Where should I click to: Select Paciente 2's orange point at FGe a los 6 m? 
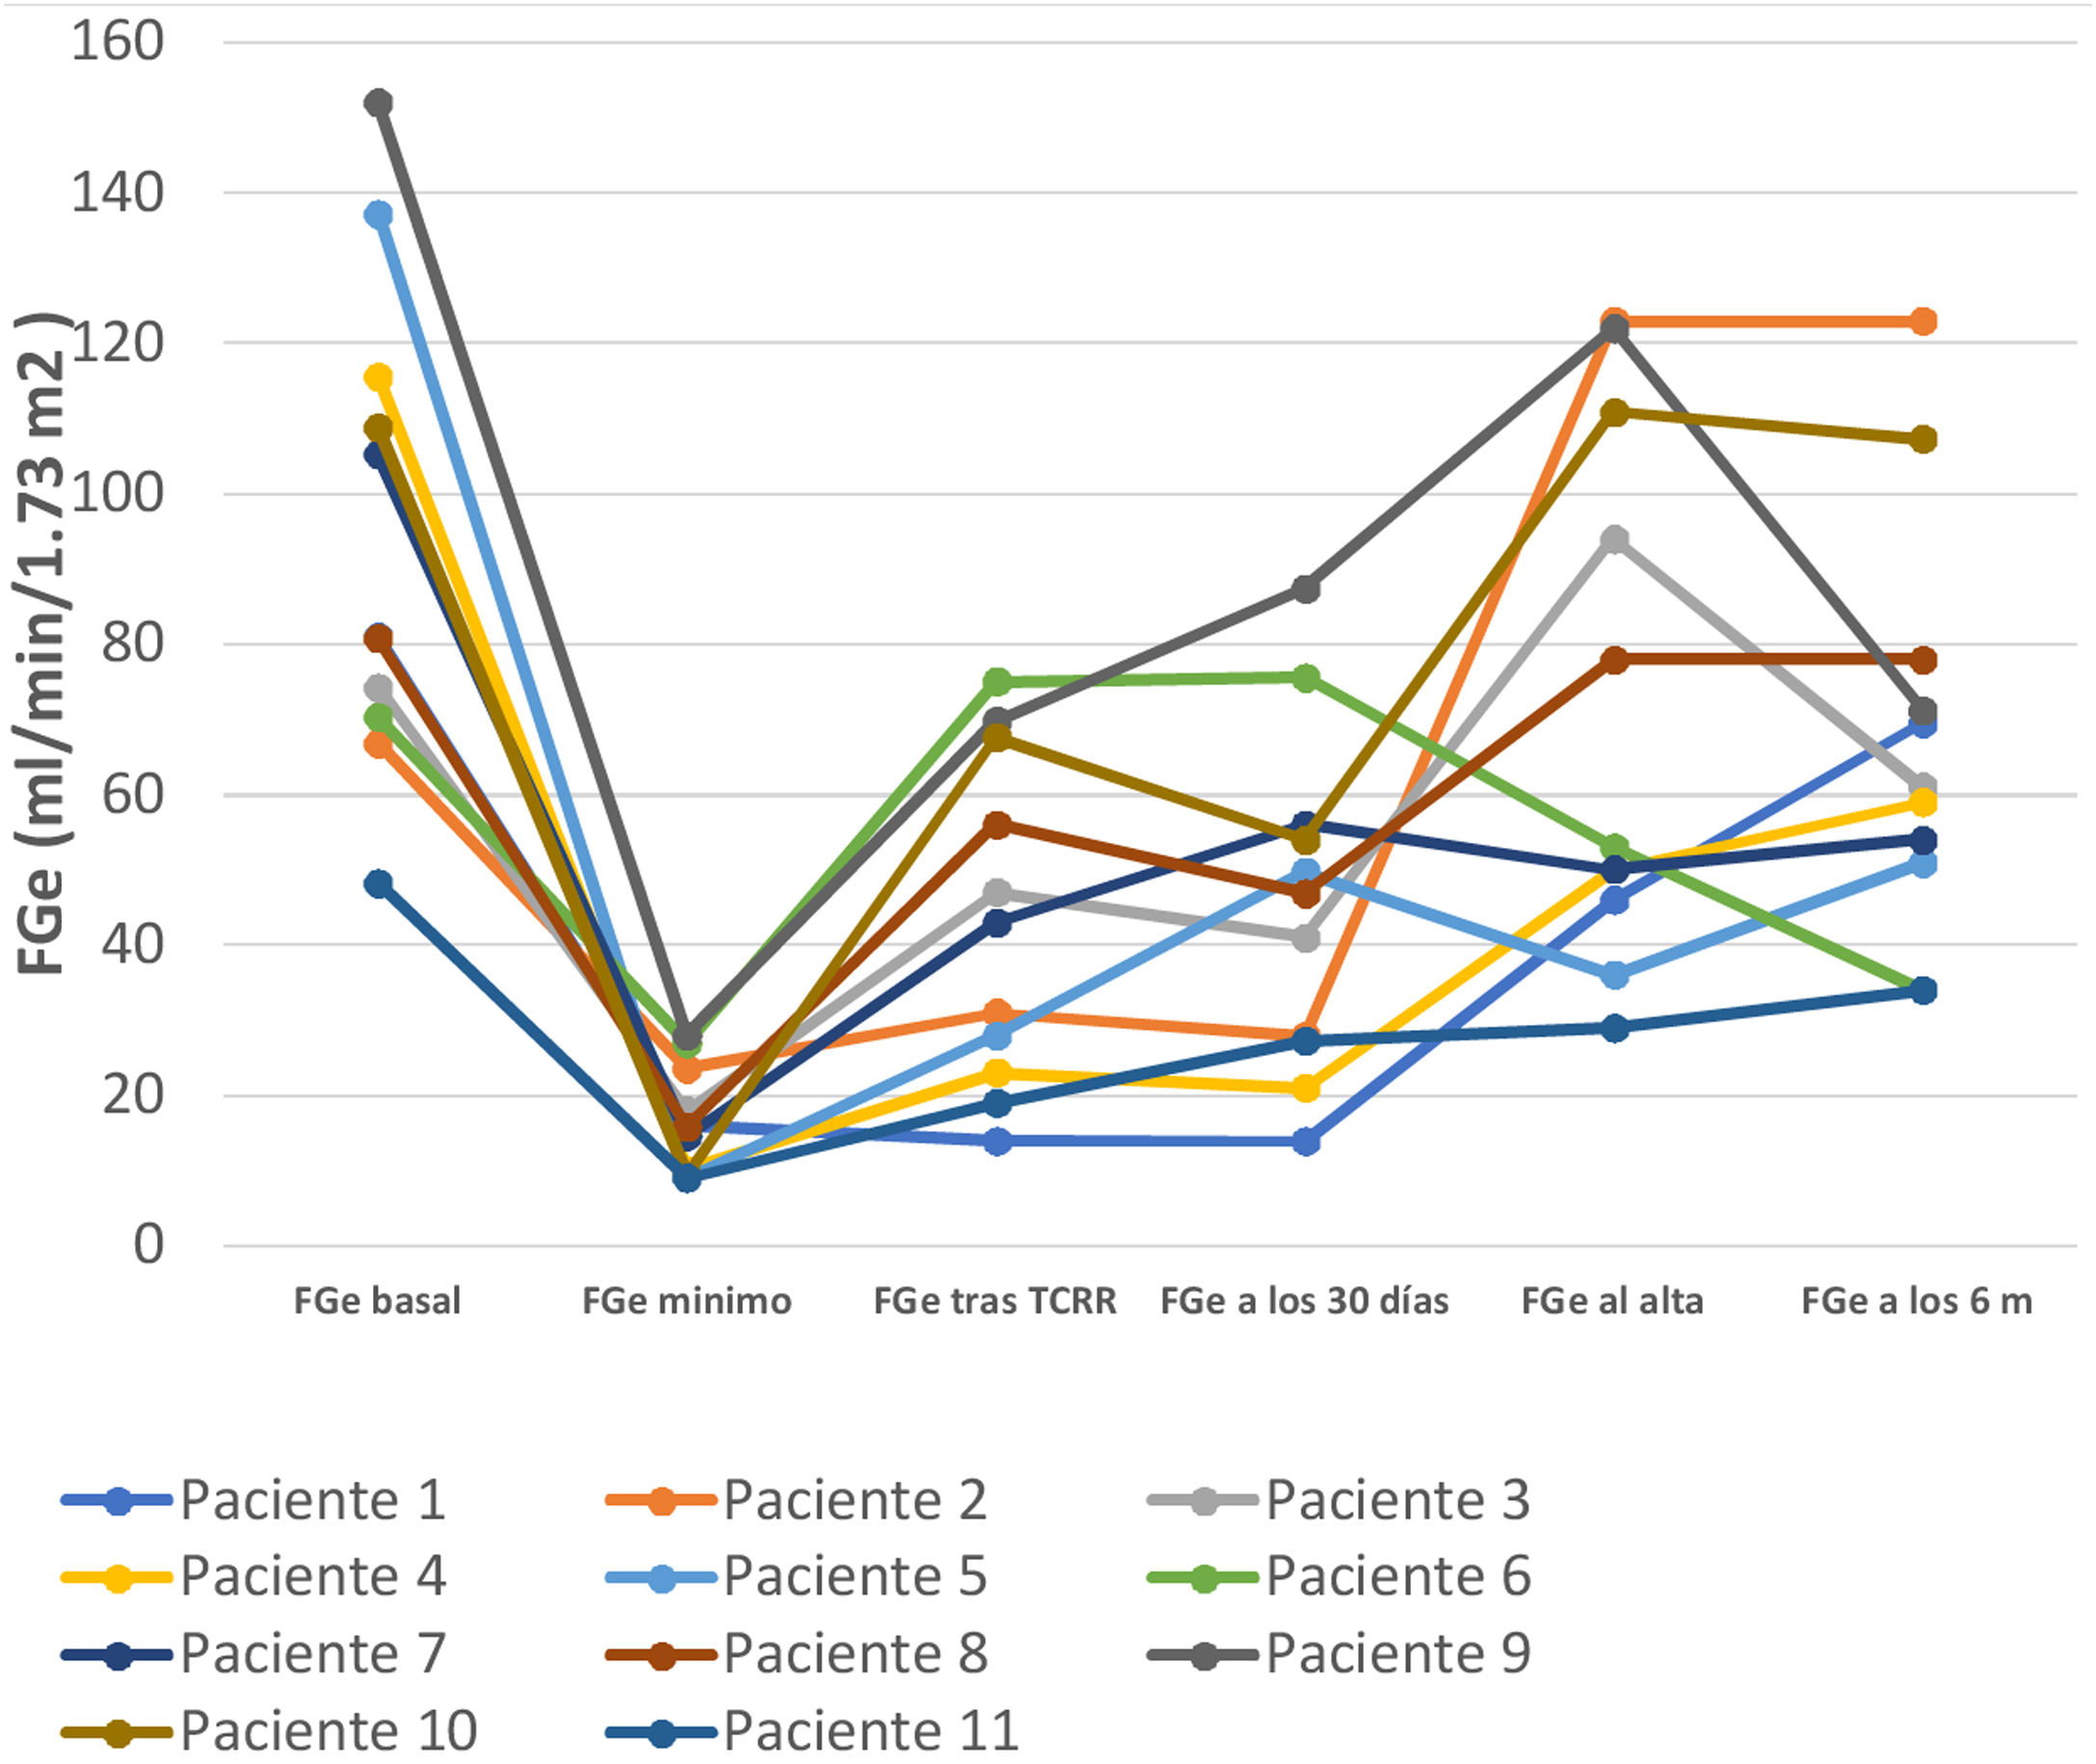[x=1923, y=321]
